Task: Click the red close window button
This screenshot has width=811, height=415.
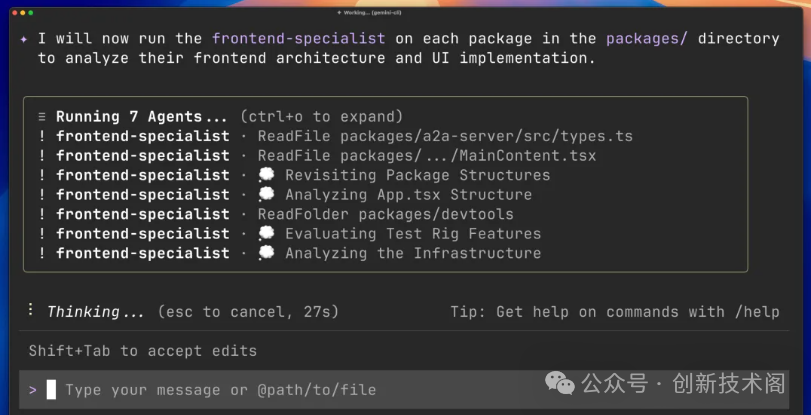Action: pos(16,12)
